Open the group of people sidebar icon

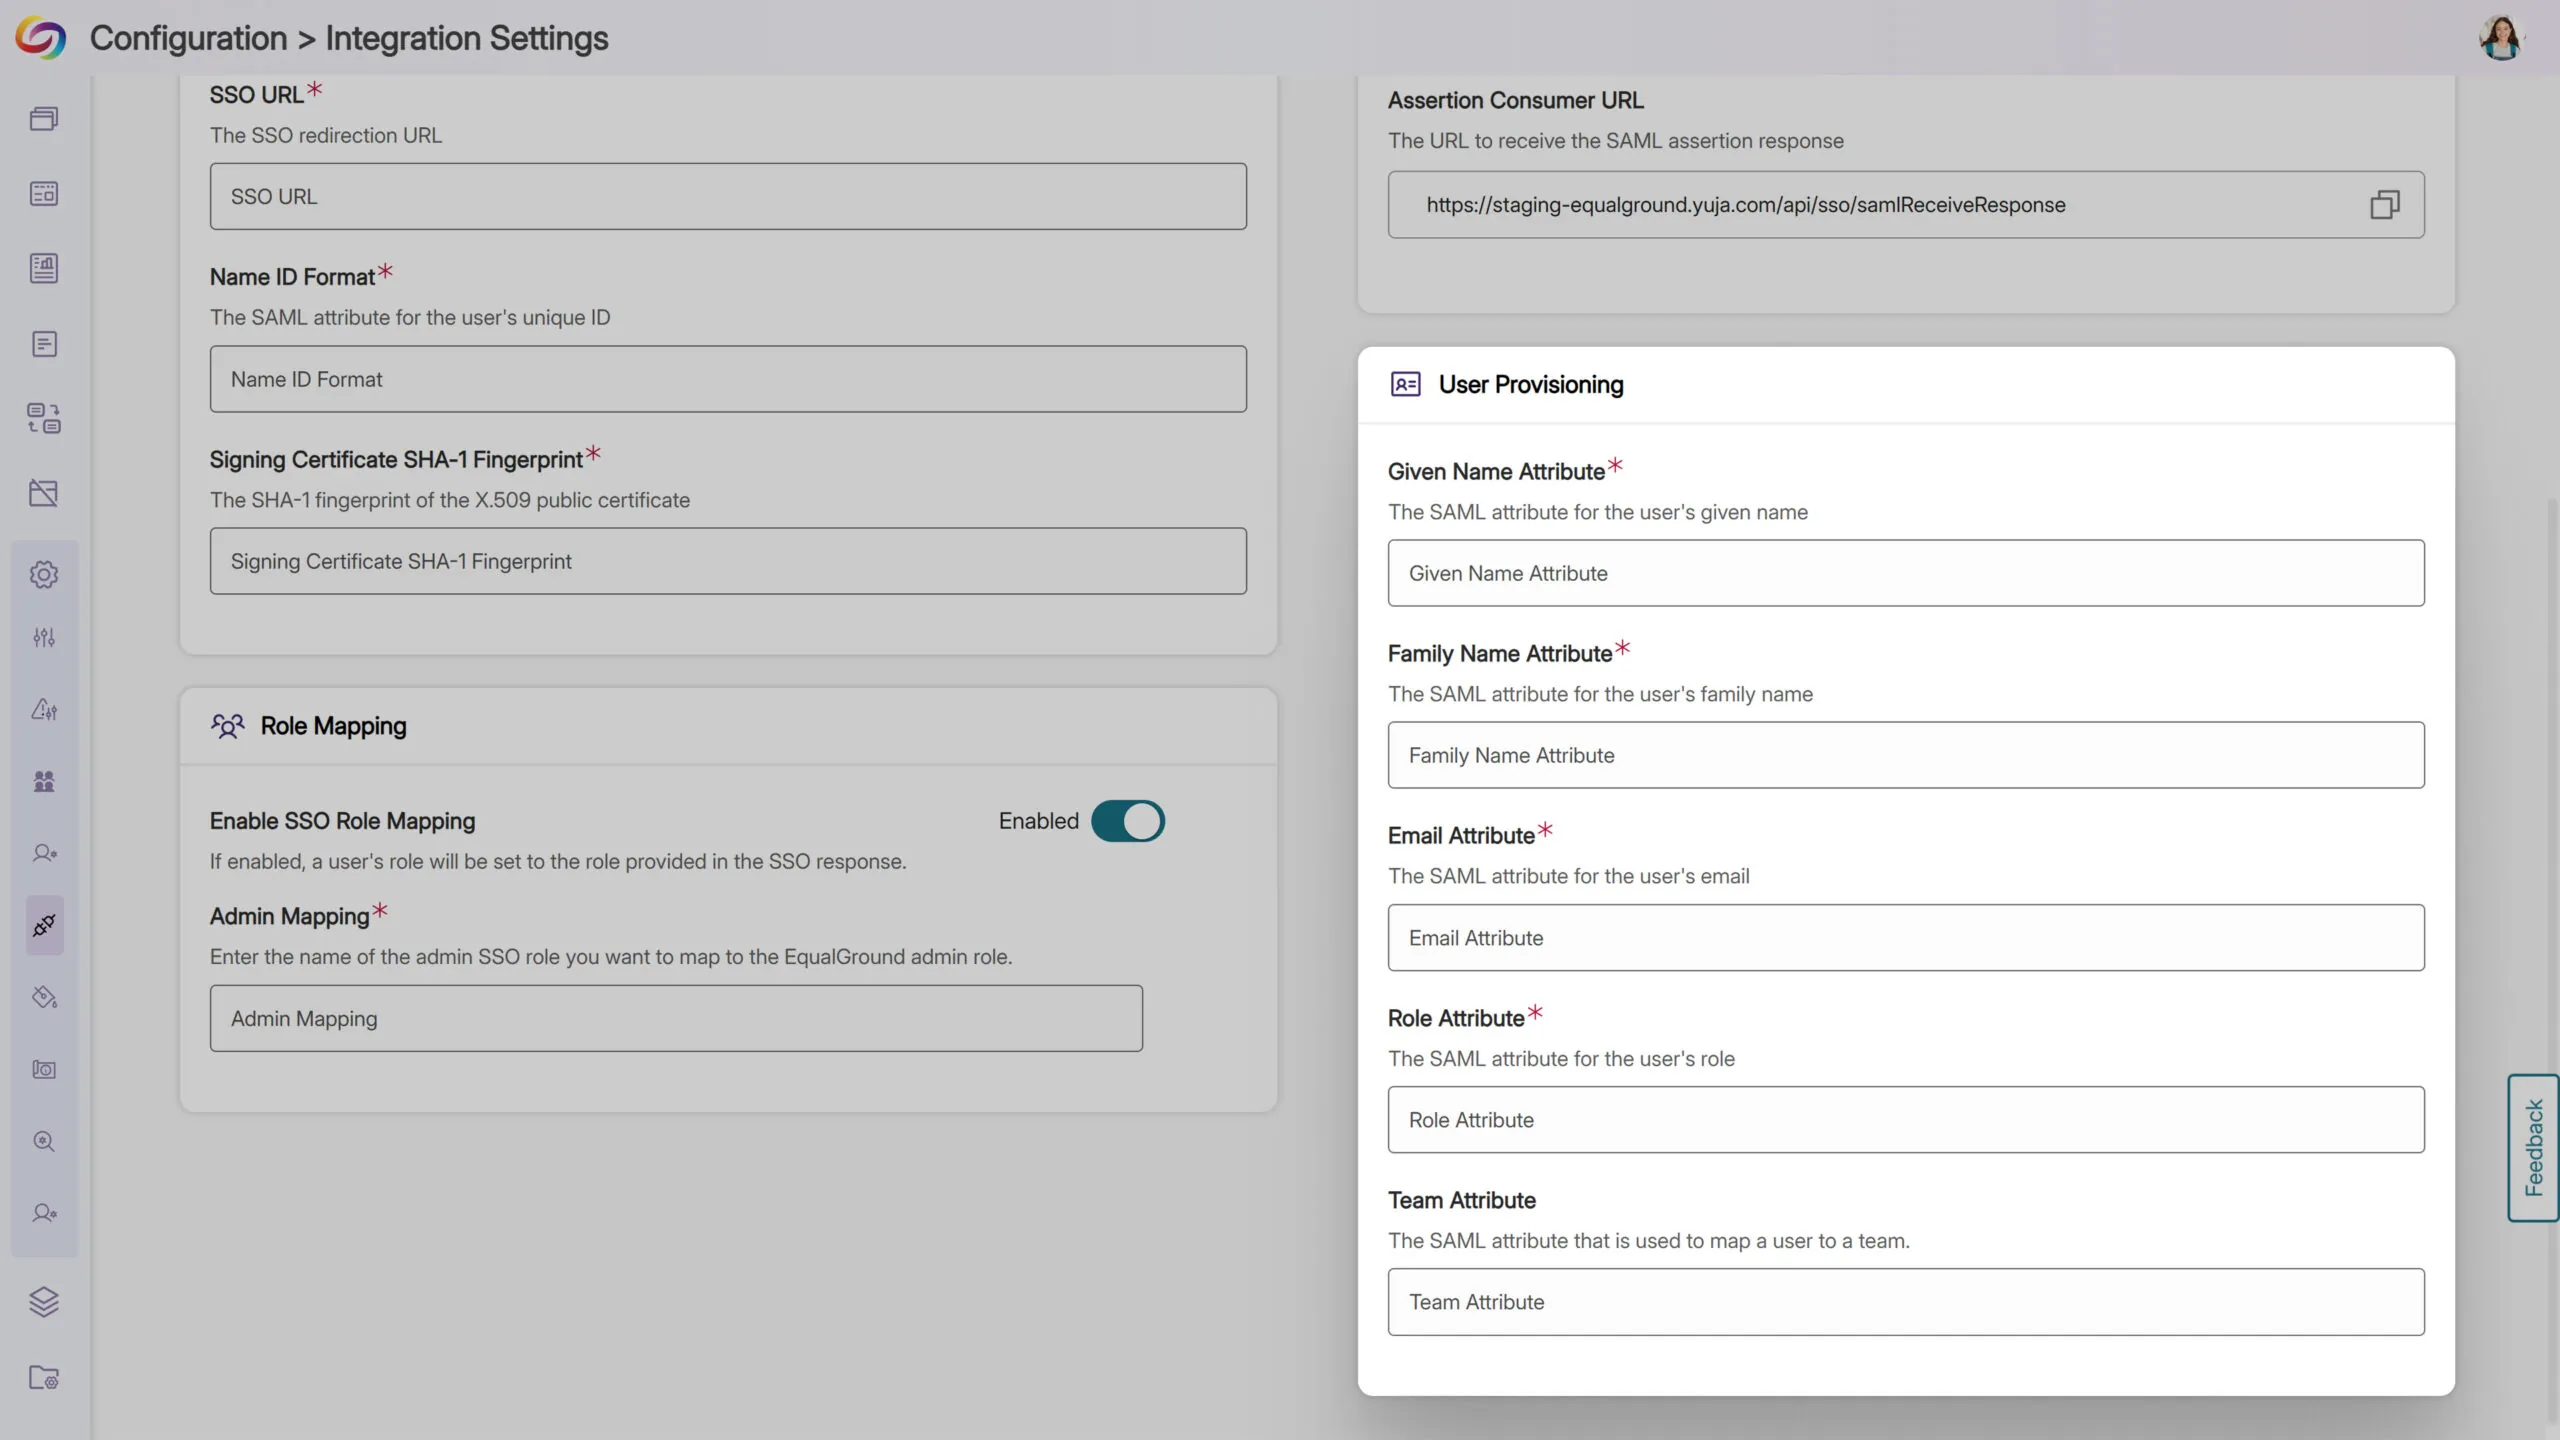click(44, 781)
